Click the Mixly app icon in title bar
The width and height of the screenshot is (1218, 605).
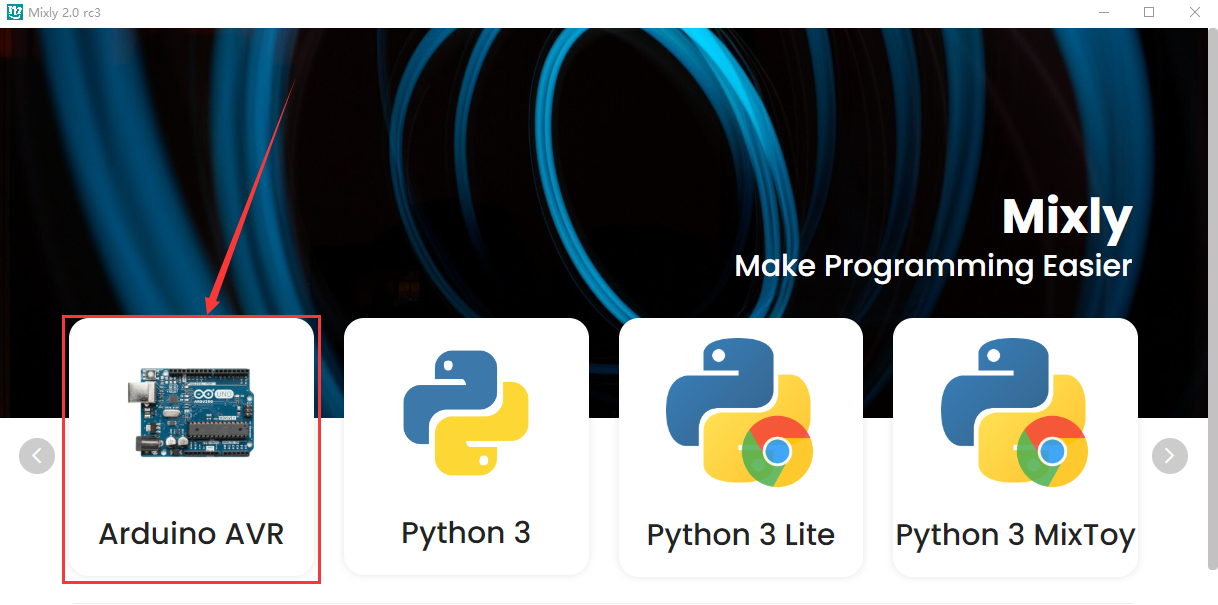(15, 13)
